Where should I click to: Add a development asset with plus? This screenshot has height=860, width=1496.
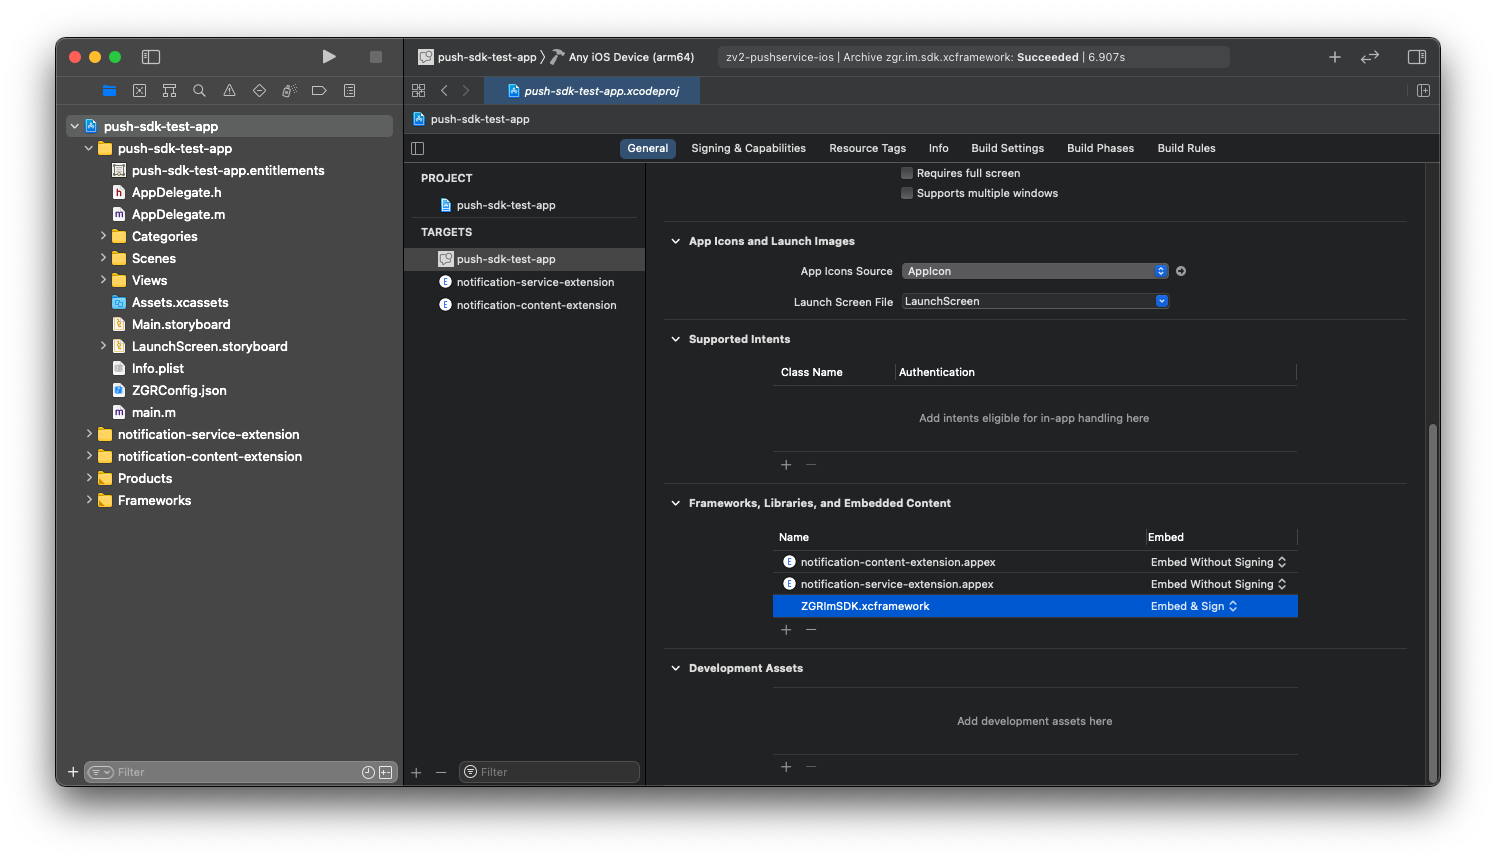[786, 767]
